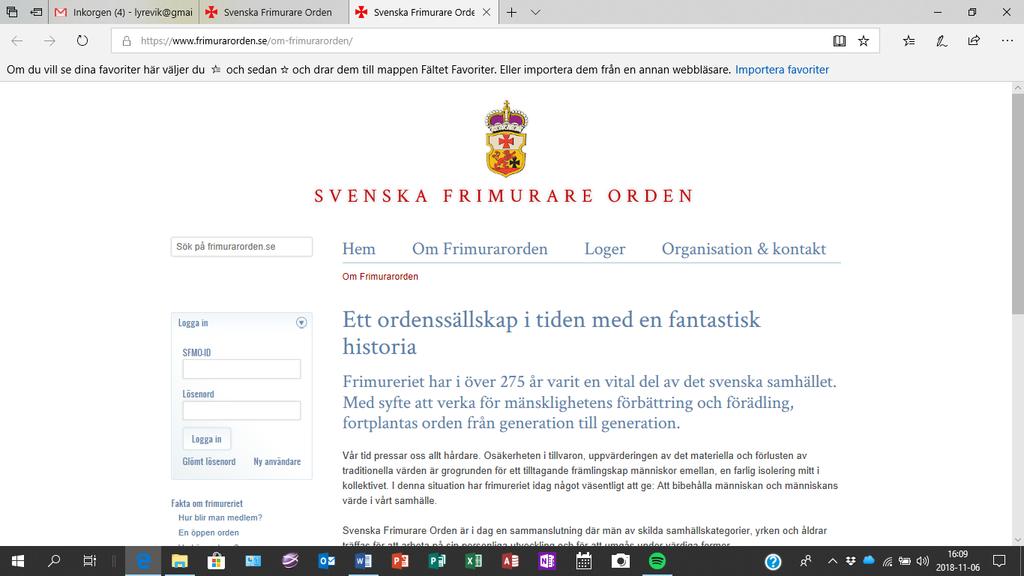The height and width of the screenshot is (576, 1024).
Task: Open the Hem menu item
Action: point(359,249)
